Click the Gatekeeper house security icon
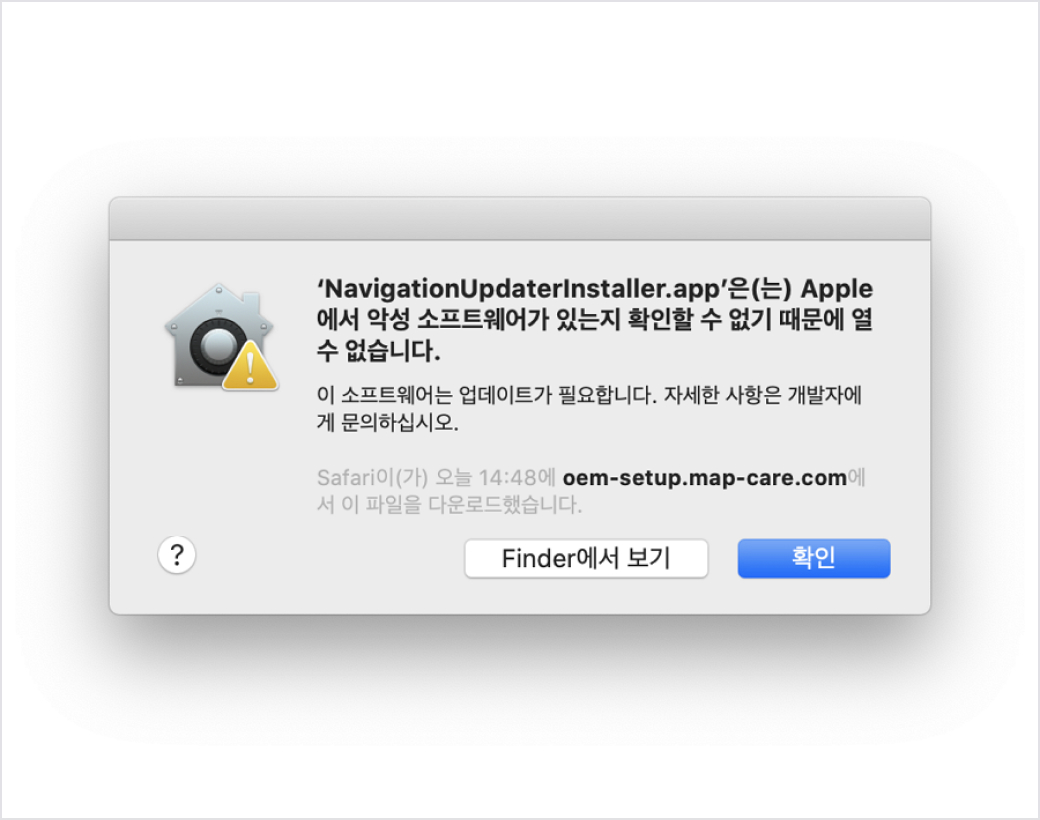 tap(221, 337)
